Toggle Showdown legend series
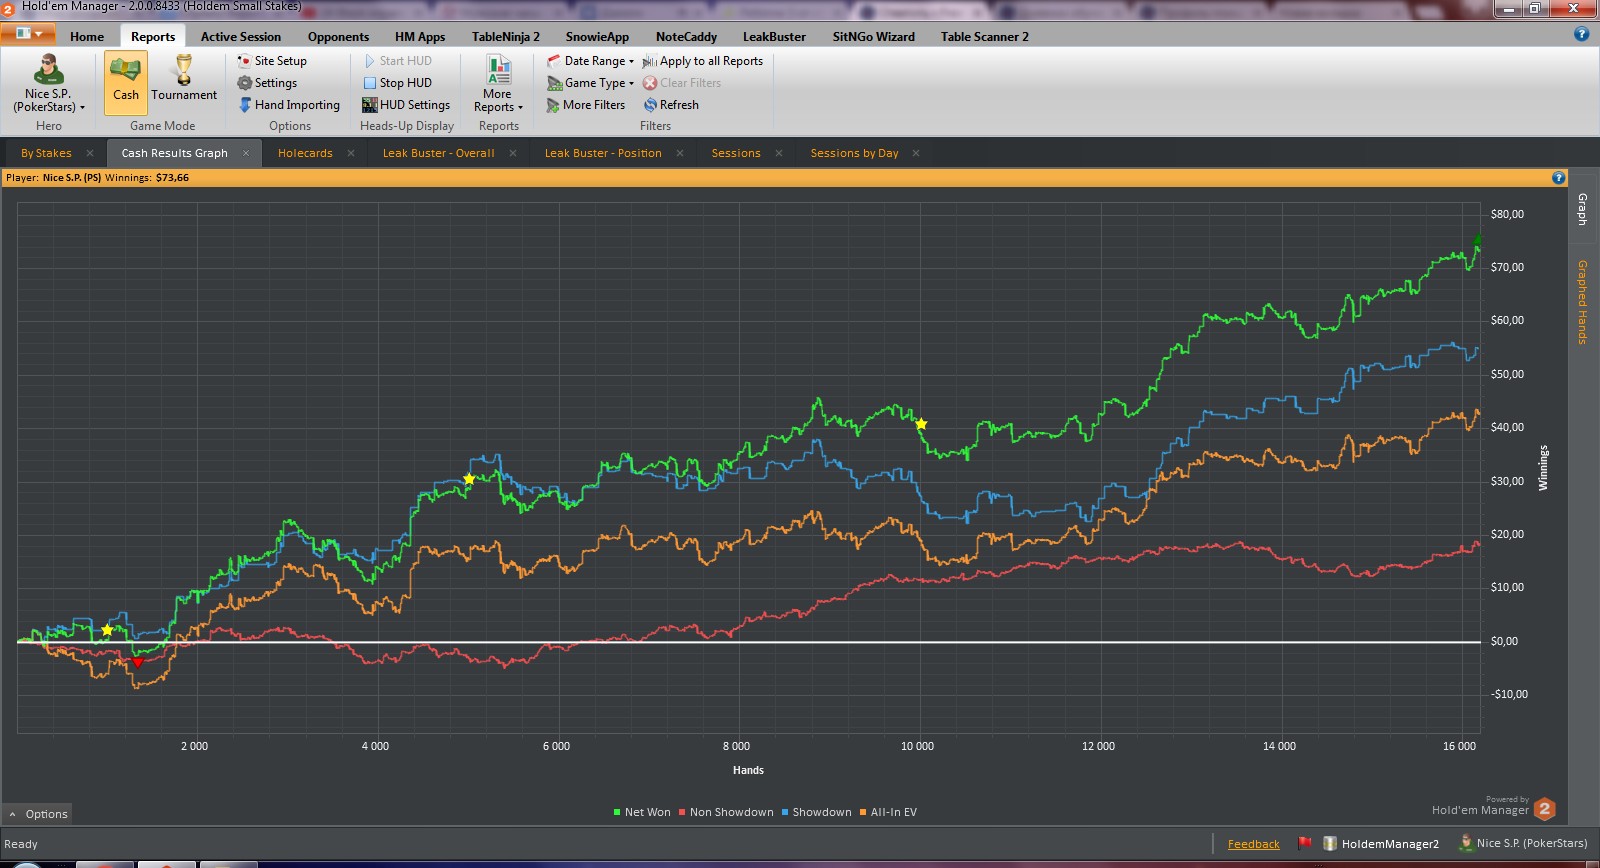The image size is (1600, 868). 817,812
